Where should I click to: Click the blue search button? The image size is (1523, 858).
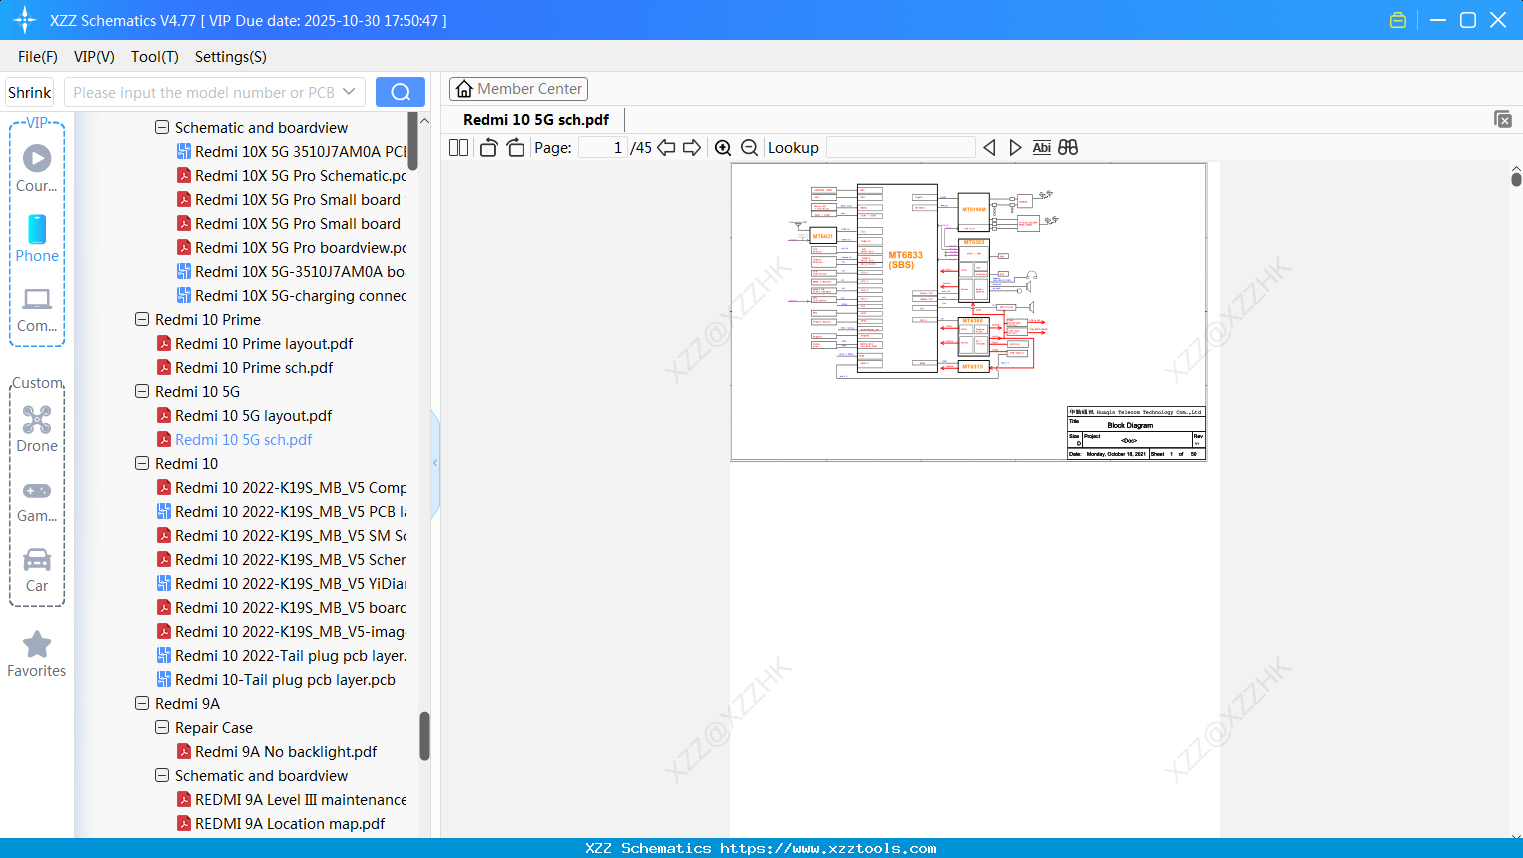coord(400,92)
